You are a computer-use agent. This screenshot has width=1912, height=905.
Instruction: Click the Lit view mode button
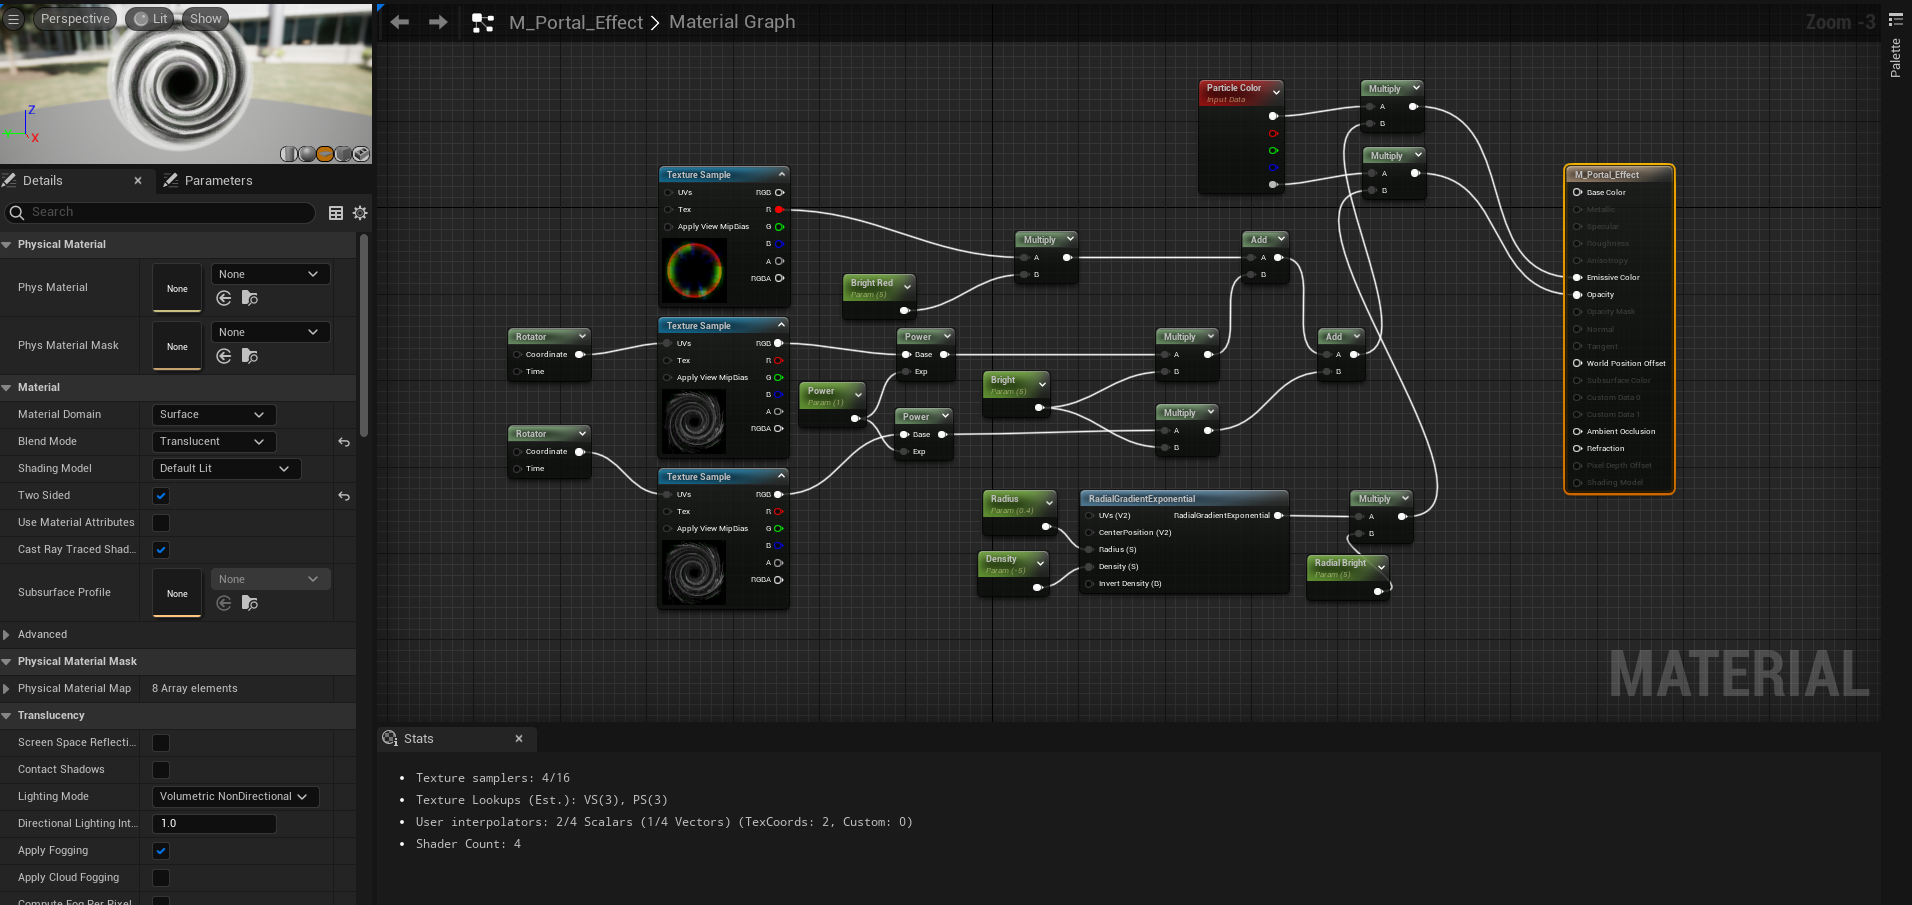point(151,19)
